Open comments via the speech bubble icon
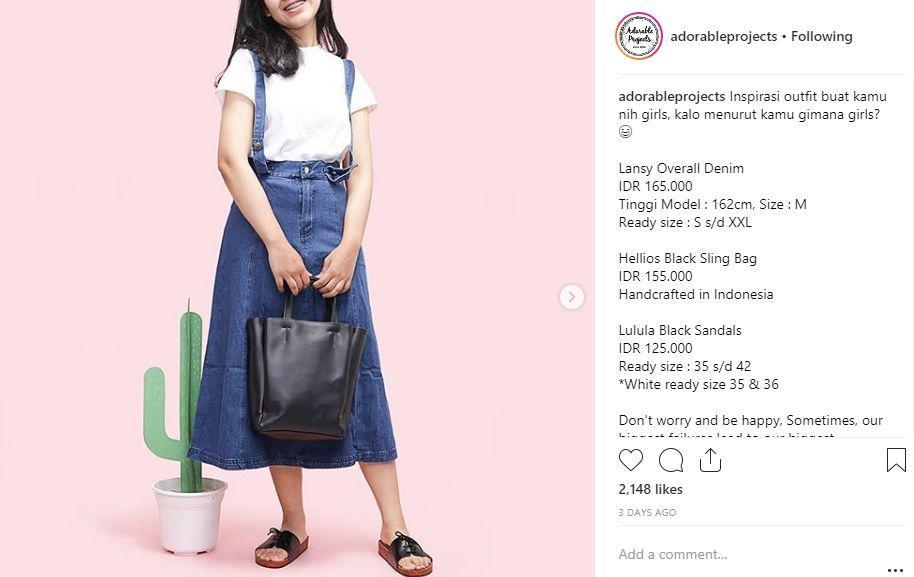 point(671,460)
